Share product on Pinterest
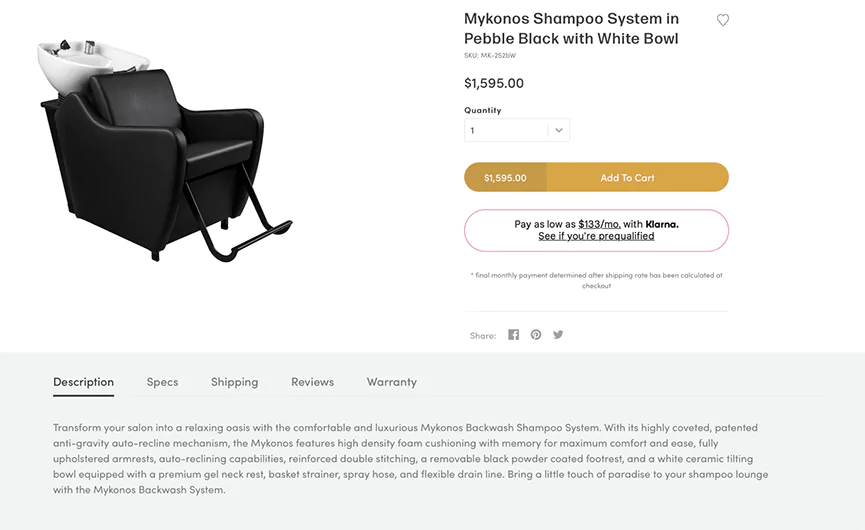865x530 pixels. pos(536,335)
